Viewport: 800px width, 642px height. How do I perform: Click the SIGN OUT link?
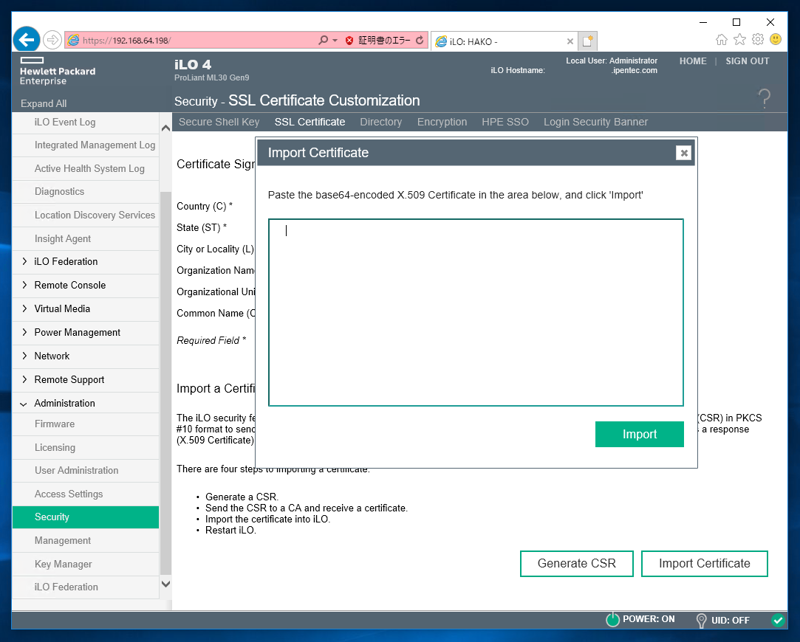tap(747, 61)
